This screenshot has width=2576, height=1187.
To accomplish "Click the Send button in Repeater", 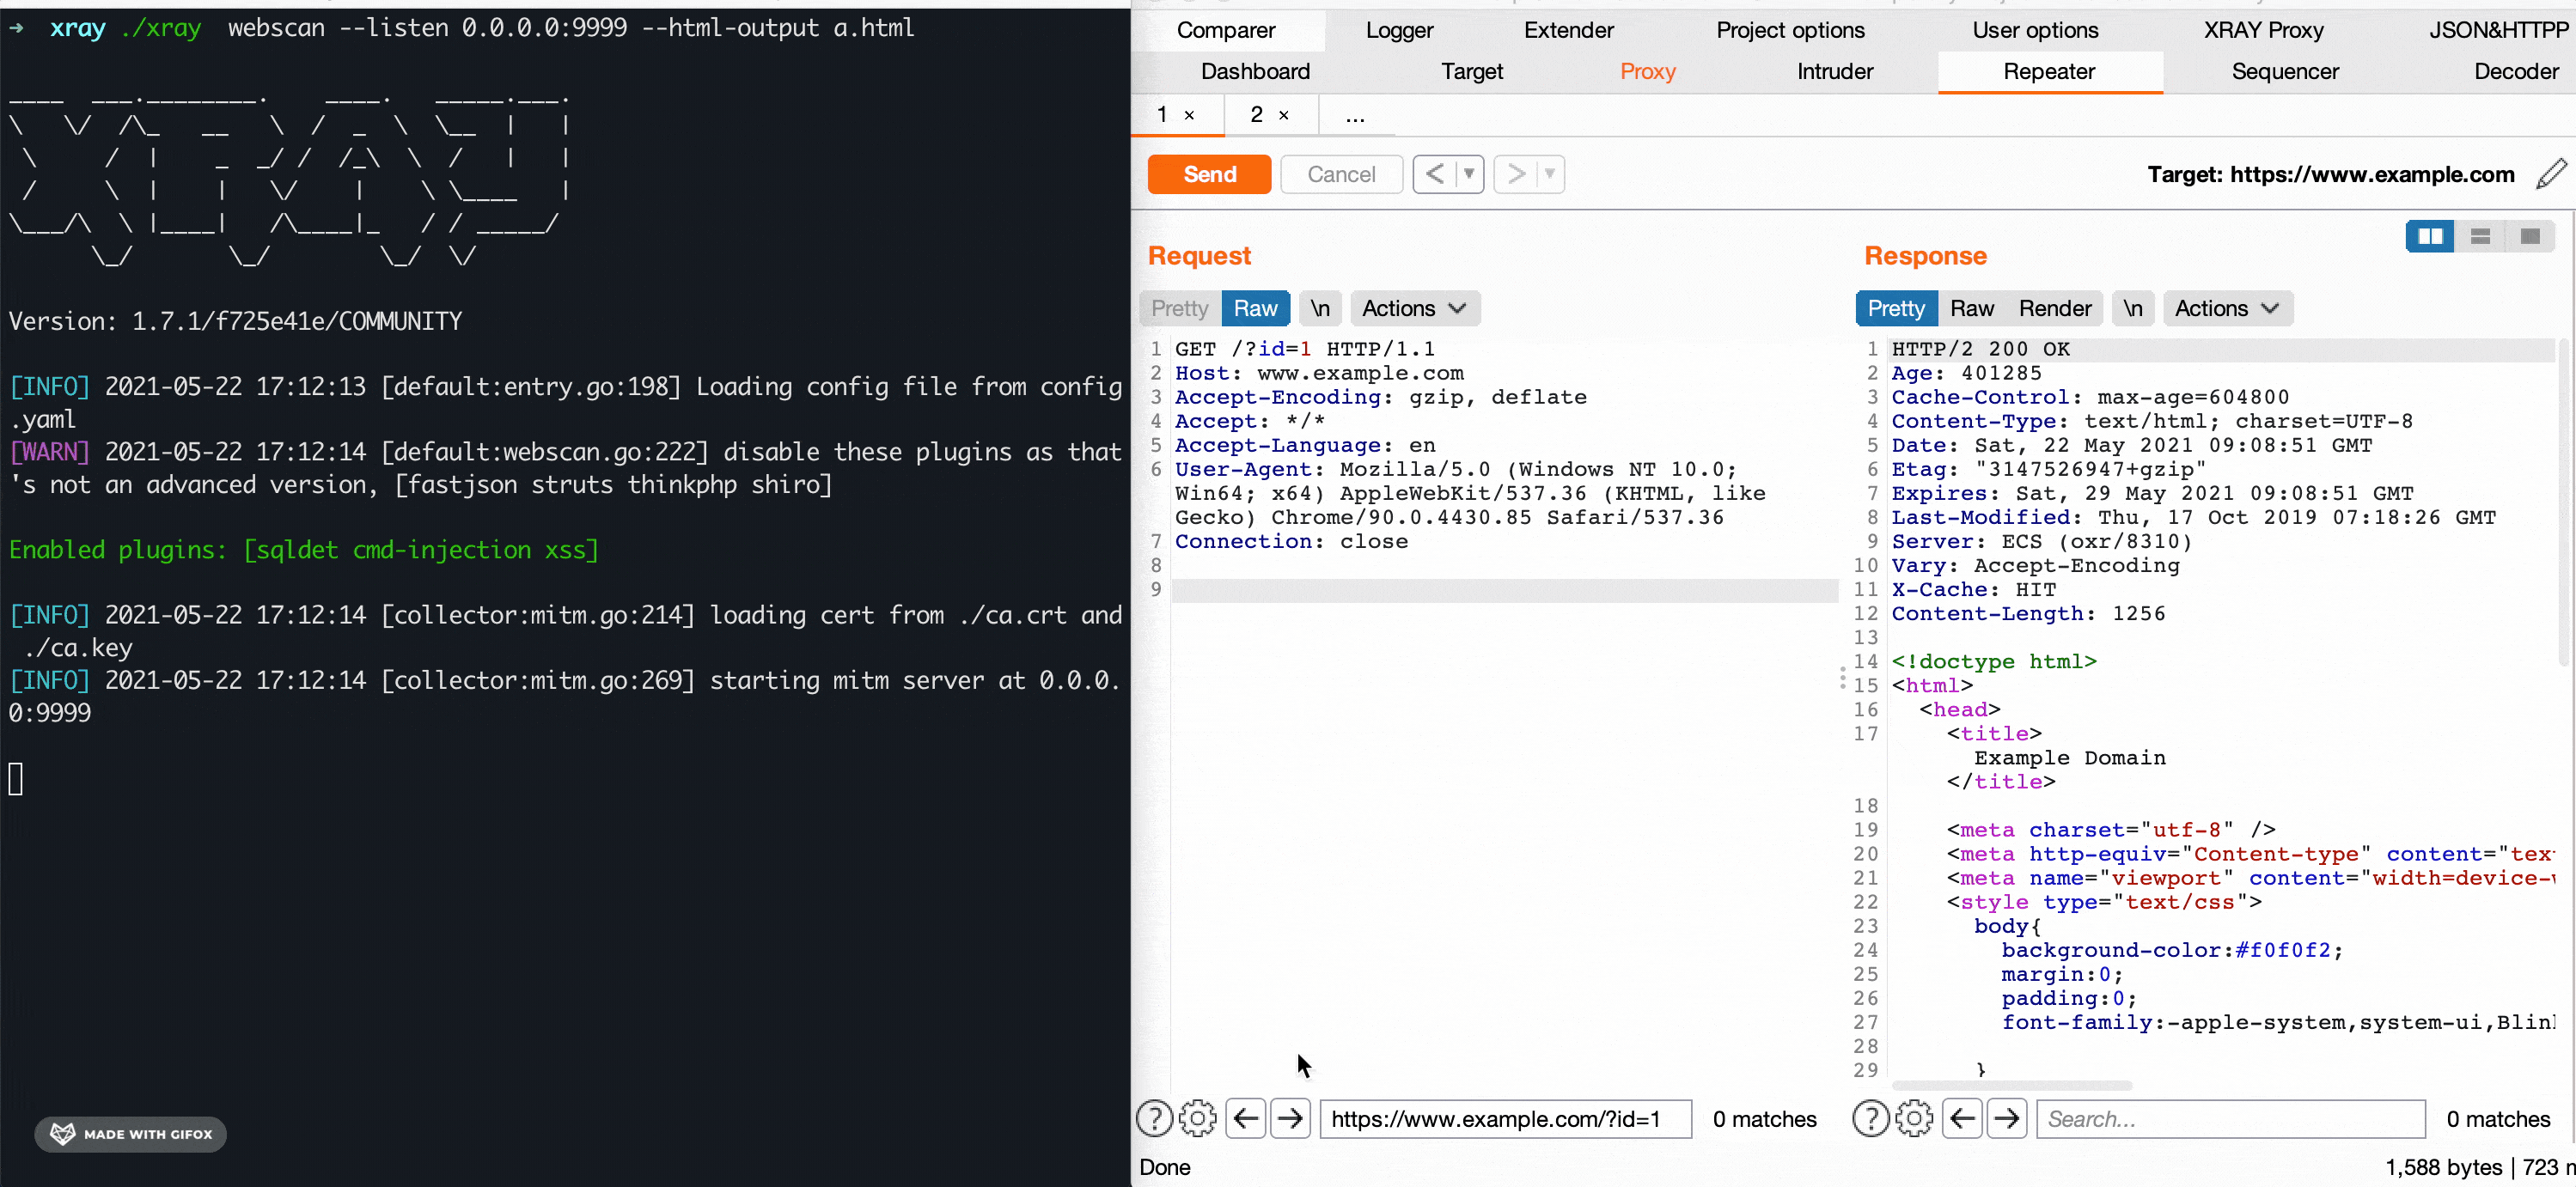I will pos(1211,174).
